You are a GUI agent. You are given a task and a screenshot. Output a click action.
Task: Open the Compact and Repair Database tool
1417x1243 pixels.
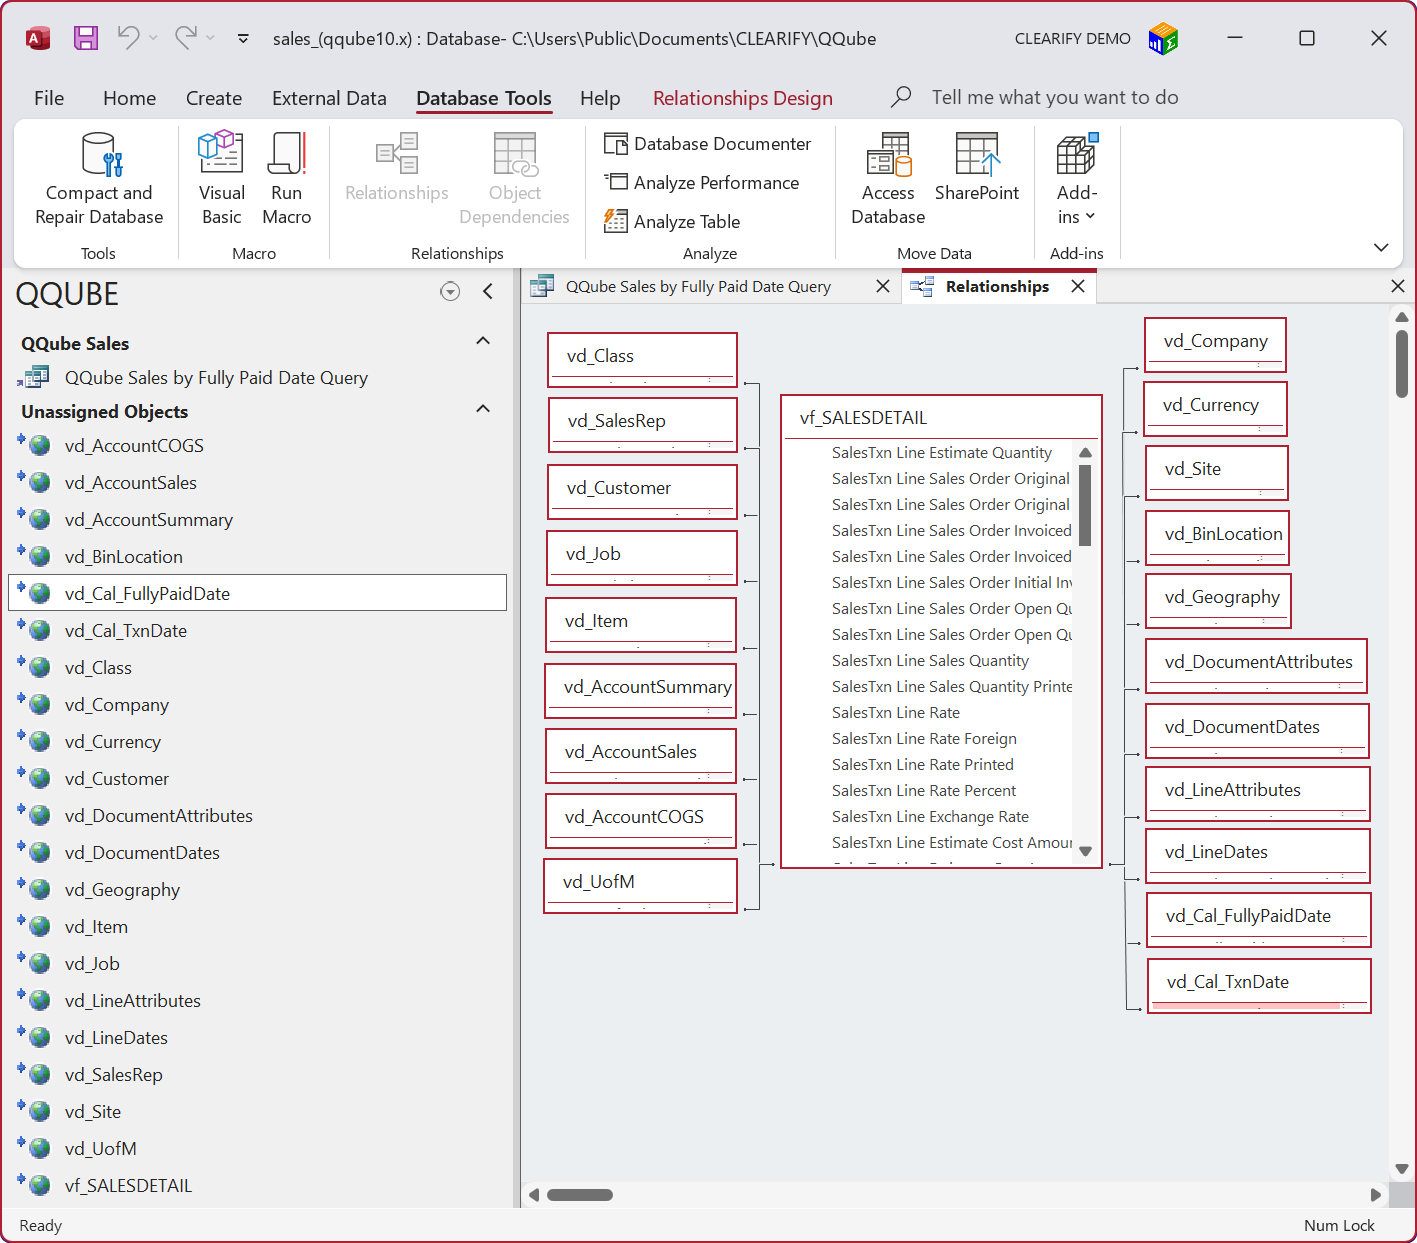click(97, 180)
